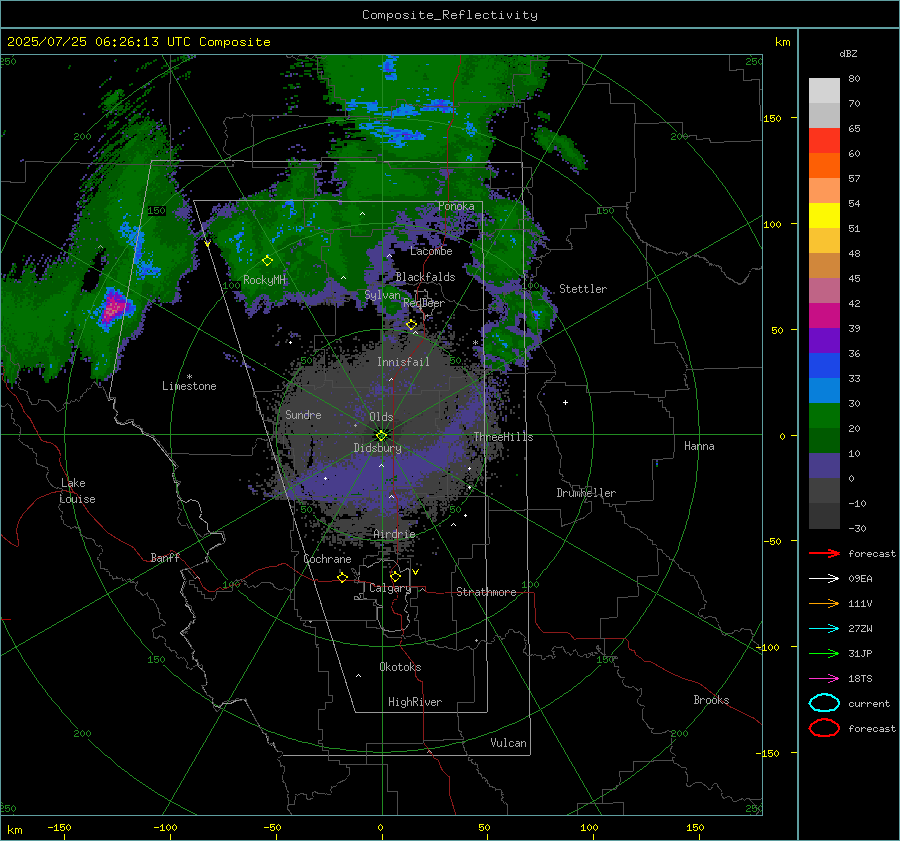Click the red forecast ellipse symbol
Screen dimensions: 900x841
[x=824, y=728]
